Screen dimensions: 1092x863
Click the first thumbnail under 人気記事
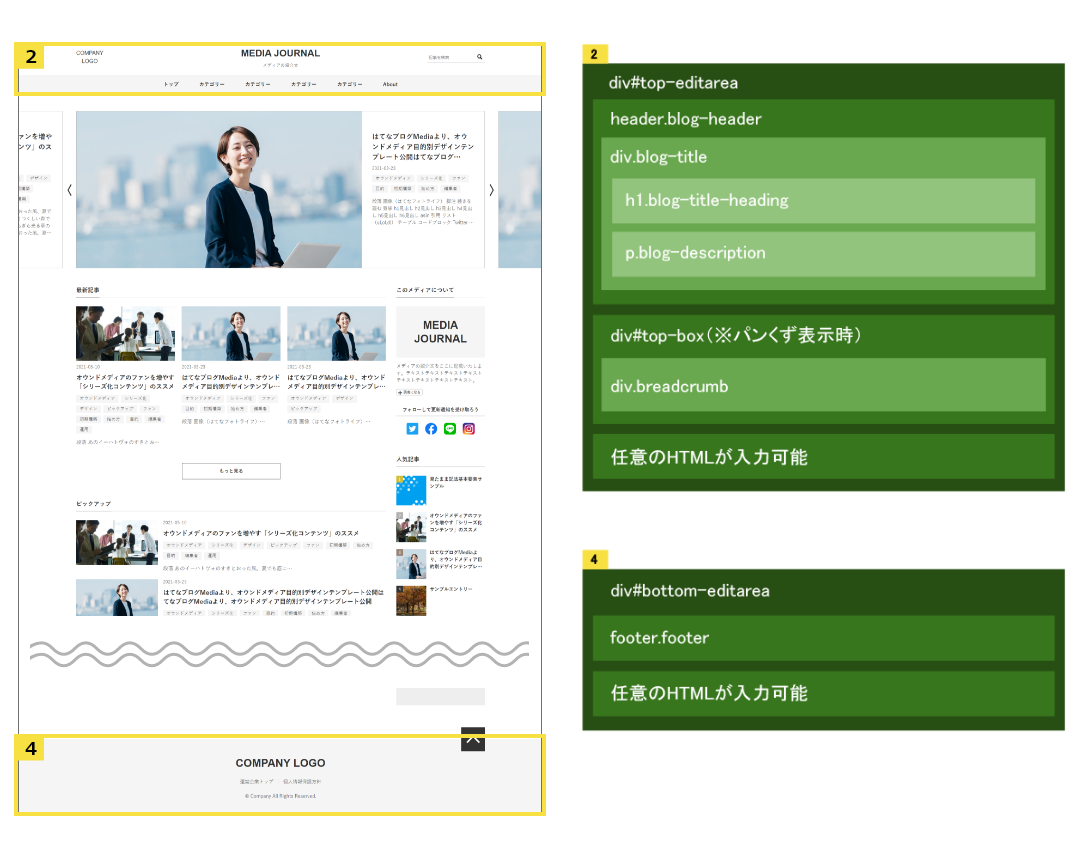coord(411,490)
